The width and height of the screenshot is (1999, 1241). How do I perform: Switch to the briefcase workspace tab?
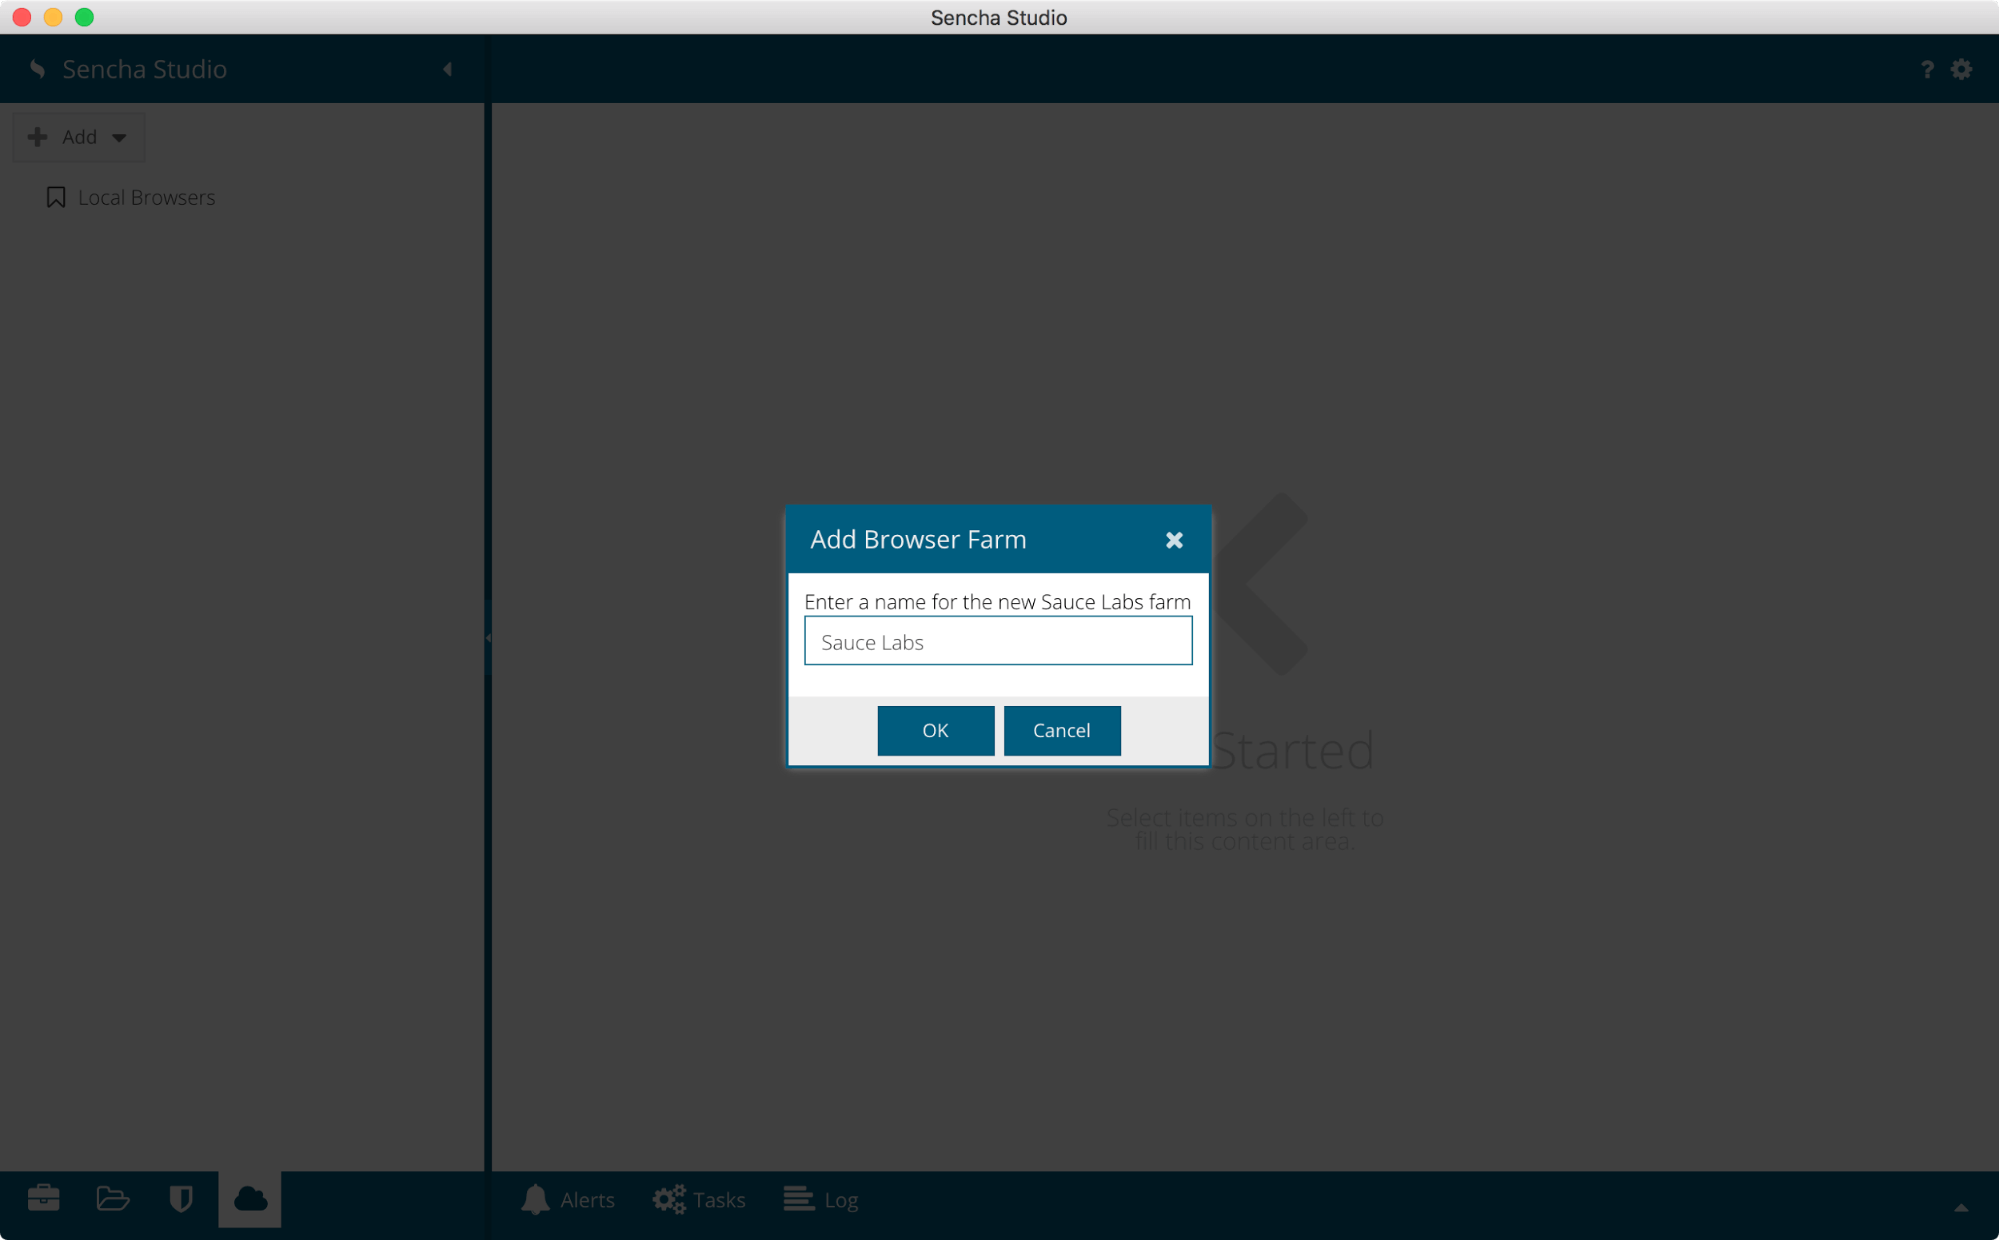pos(44,1198)
